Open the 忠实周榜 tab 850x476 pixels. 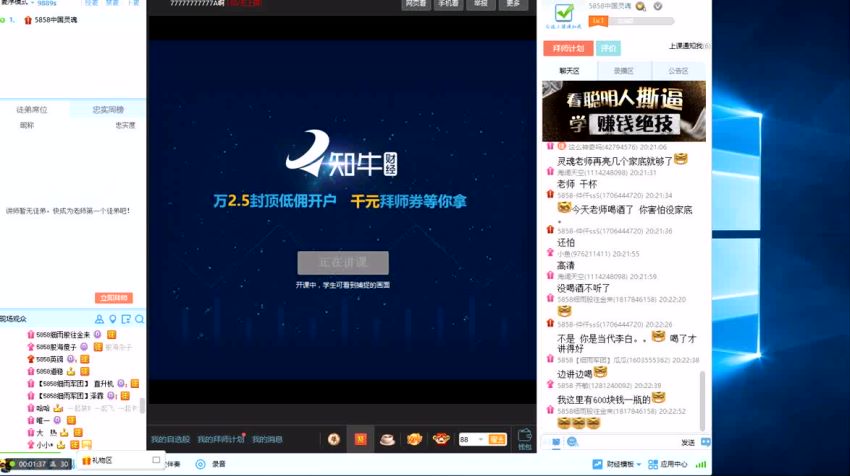108,110
